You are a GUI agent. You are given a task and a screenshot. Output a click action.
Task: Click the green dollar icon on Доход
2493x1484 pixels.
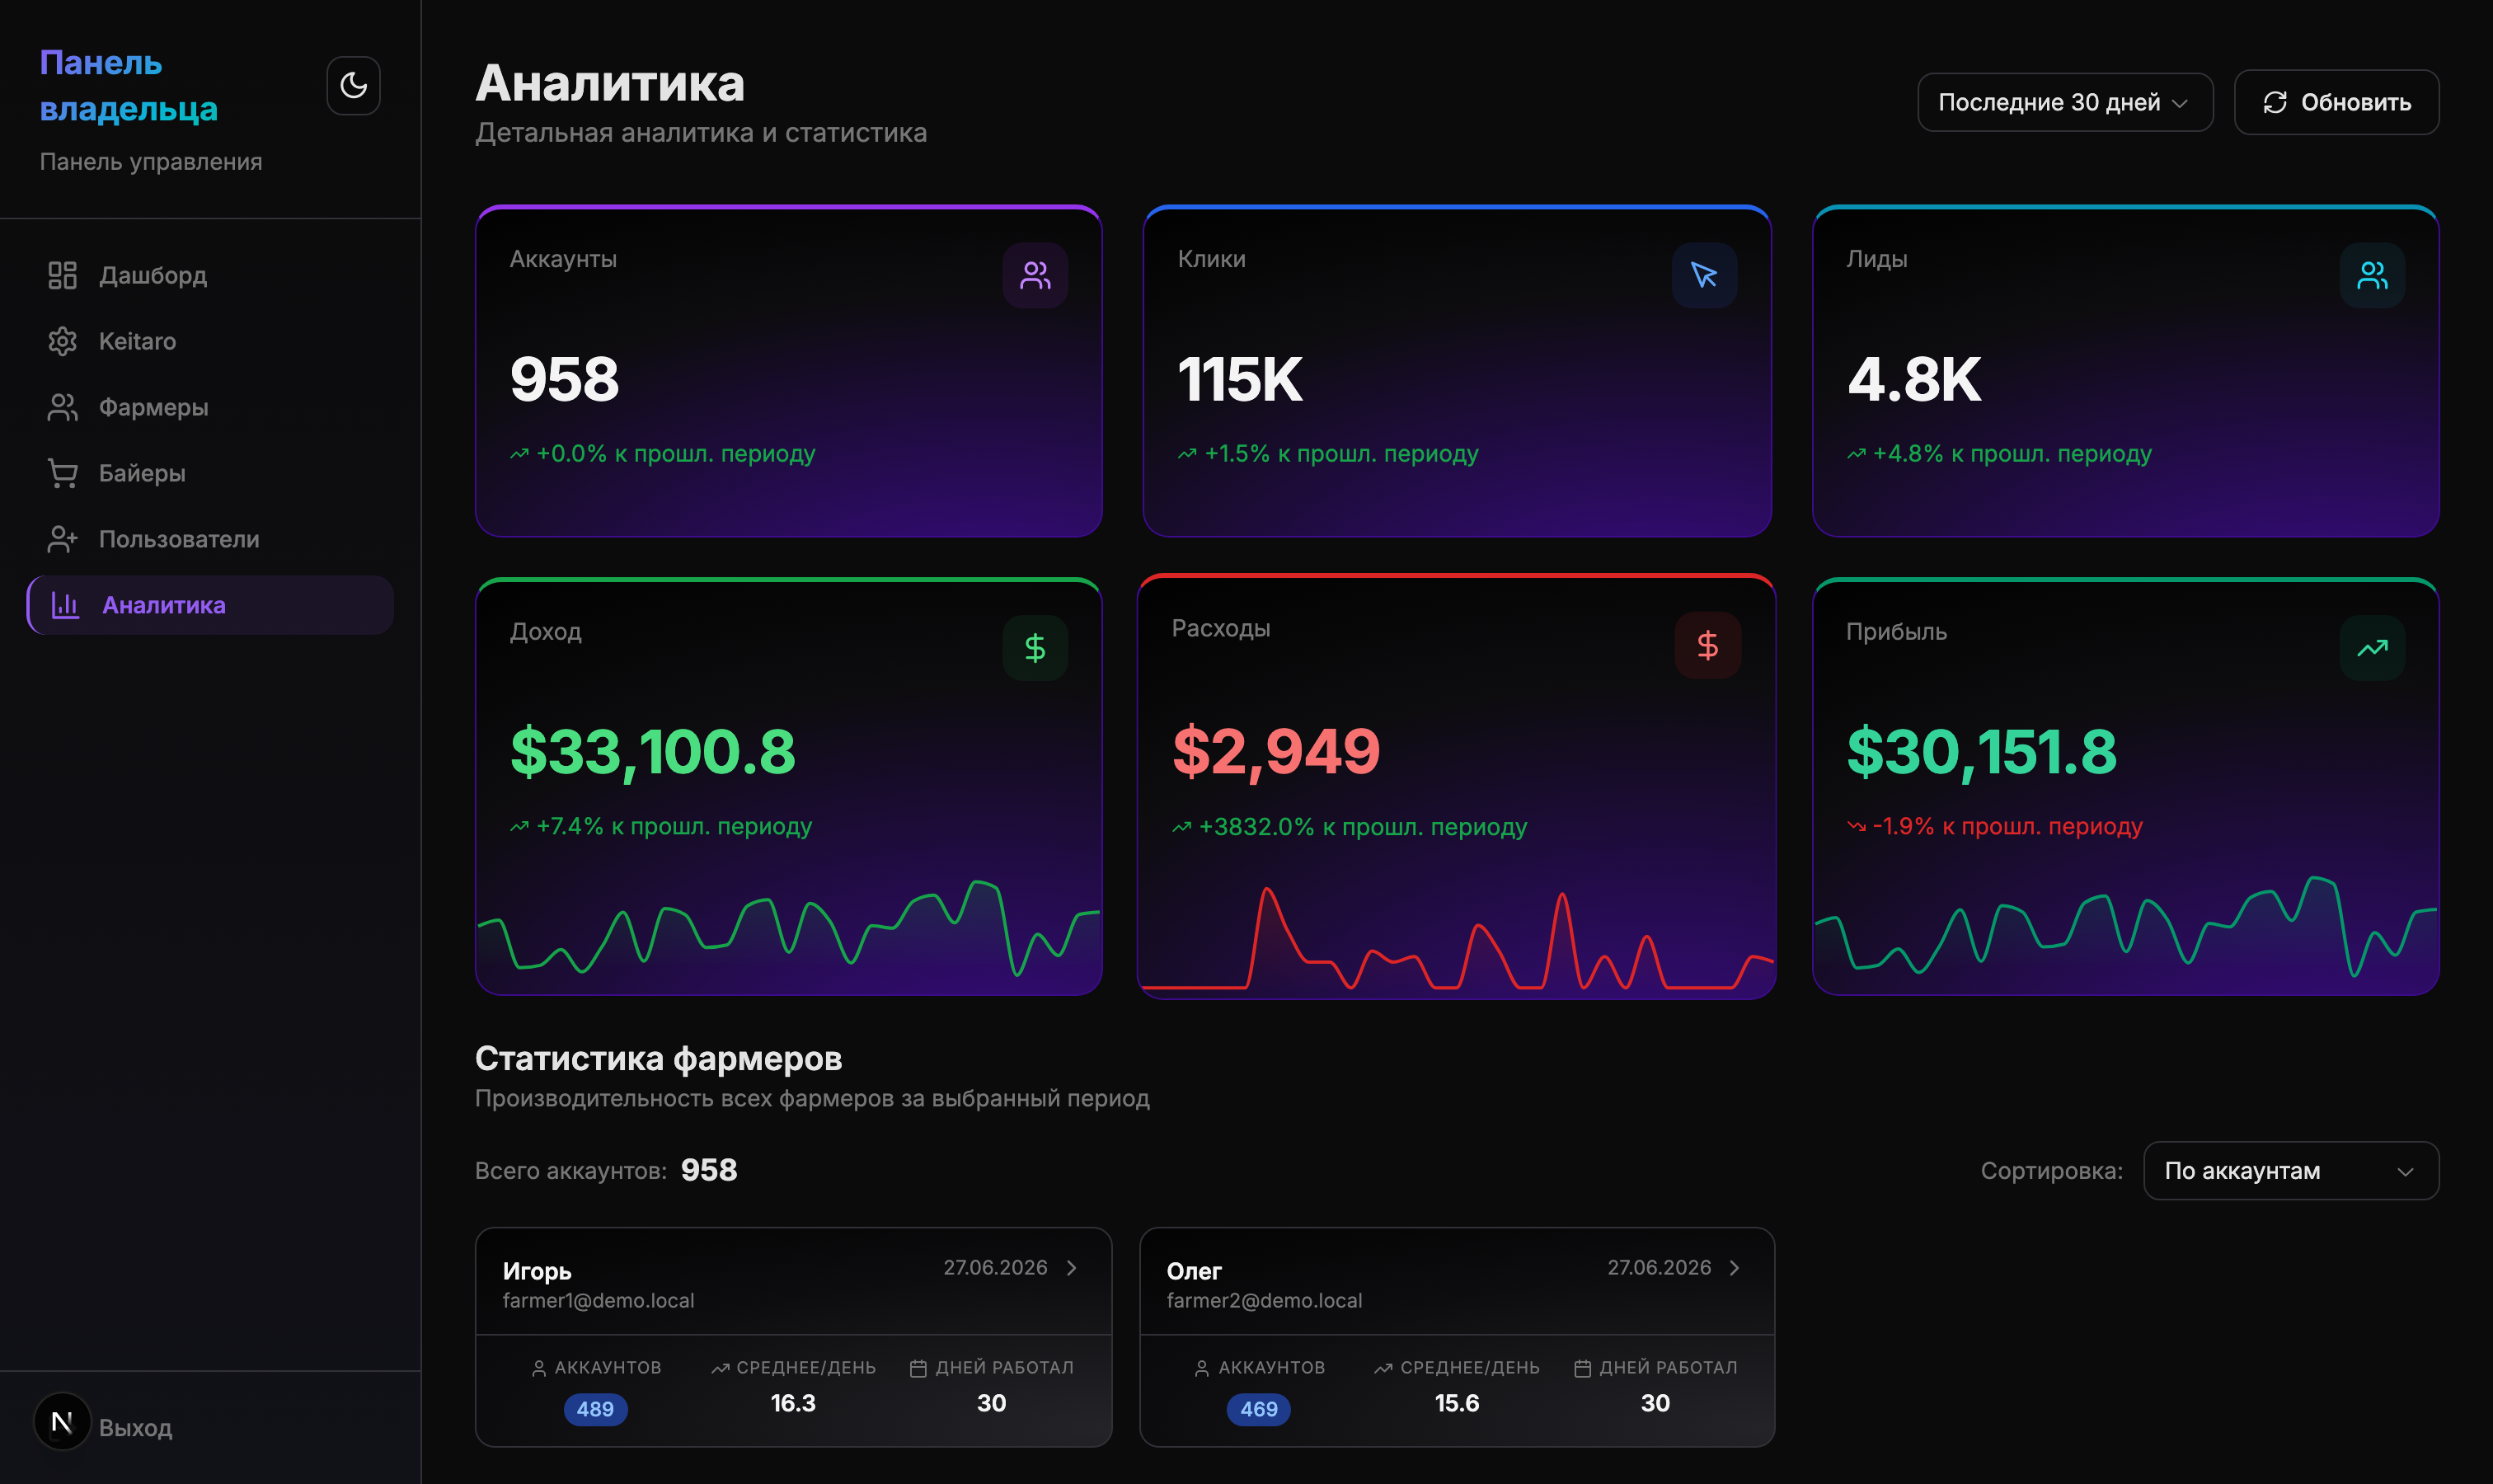(1035, 648)
